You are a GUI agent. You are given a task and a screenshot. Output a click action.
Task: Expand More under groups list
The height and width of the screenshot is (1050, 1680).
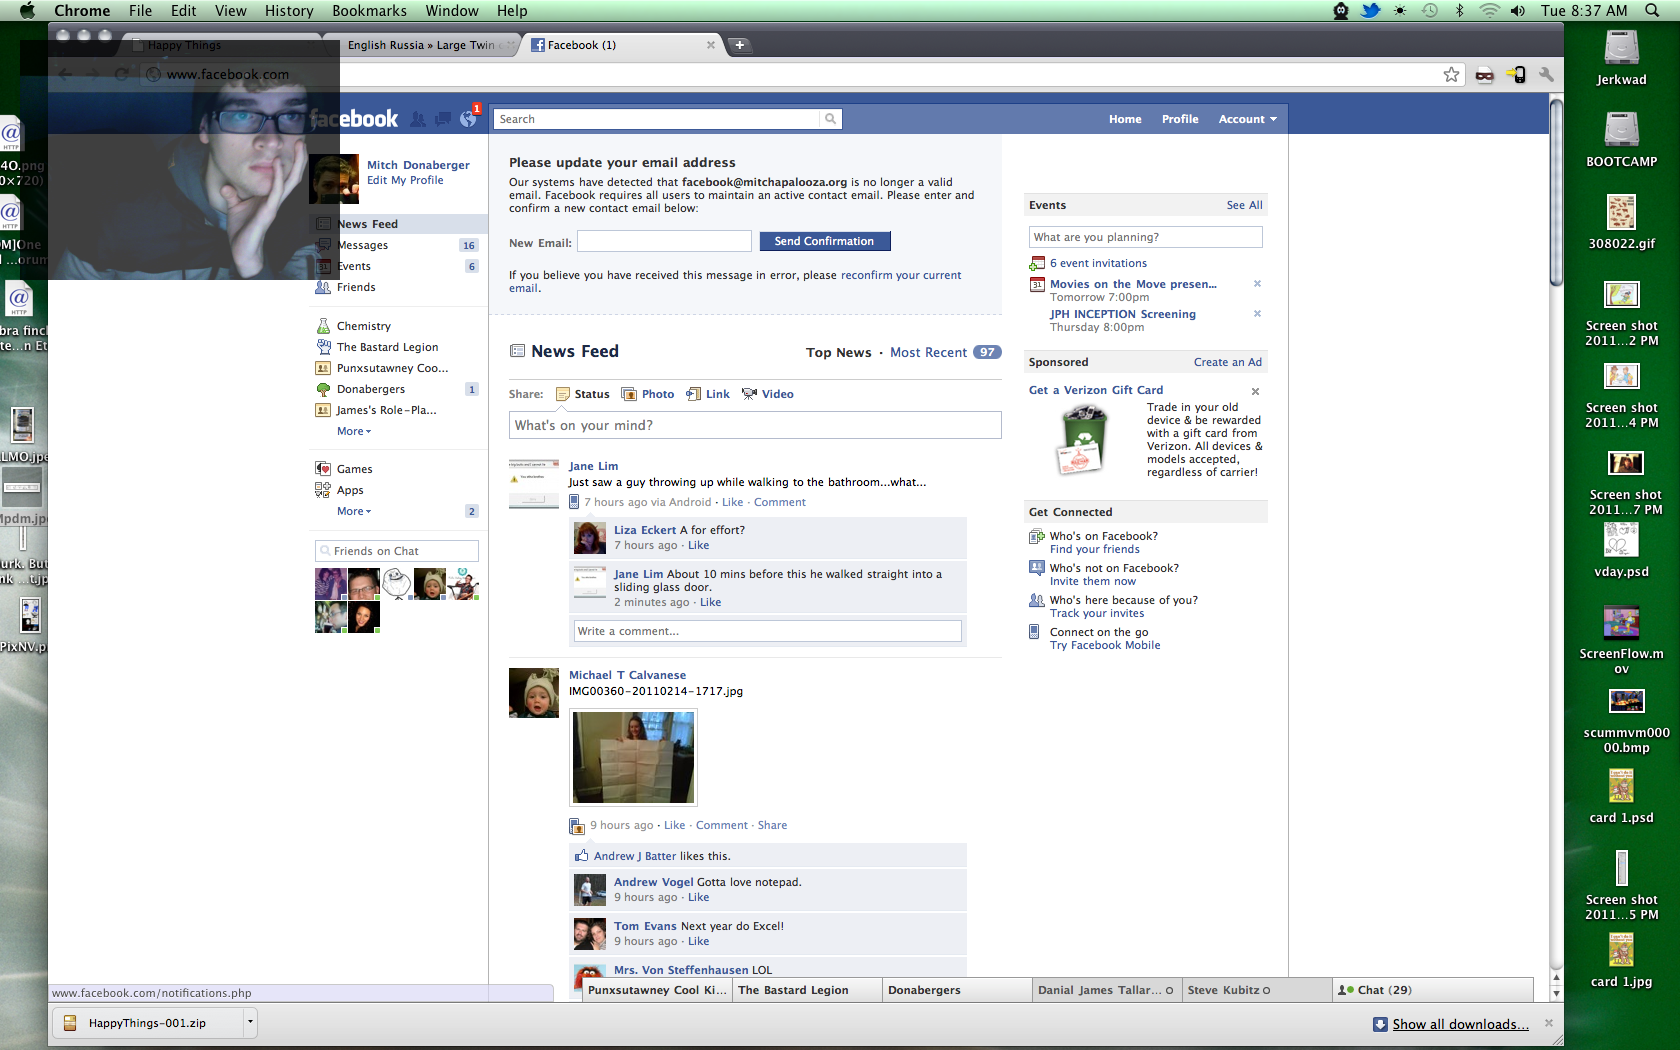pyautogui.click(x=353, y=432)
